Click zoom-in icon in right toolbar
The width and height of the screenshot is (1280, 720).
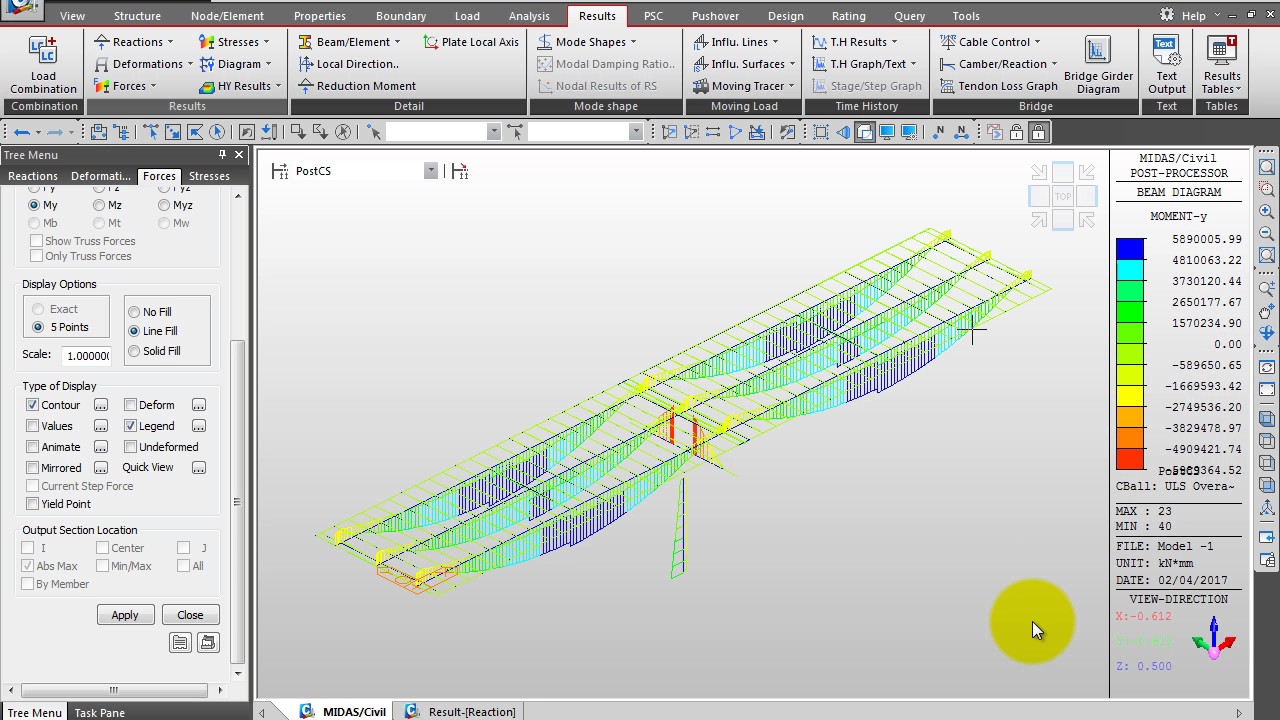pyautogui.click(x=1266, y=212)
